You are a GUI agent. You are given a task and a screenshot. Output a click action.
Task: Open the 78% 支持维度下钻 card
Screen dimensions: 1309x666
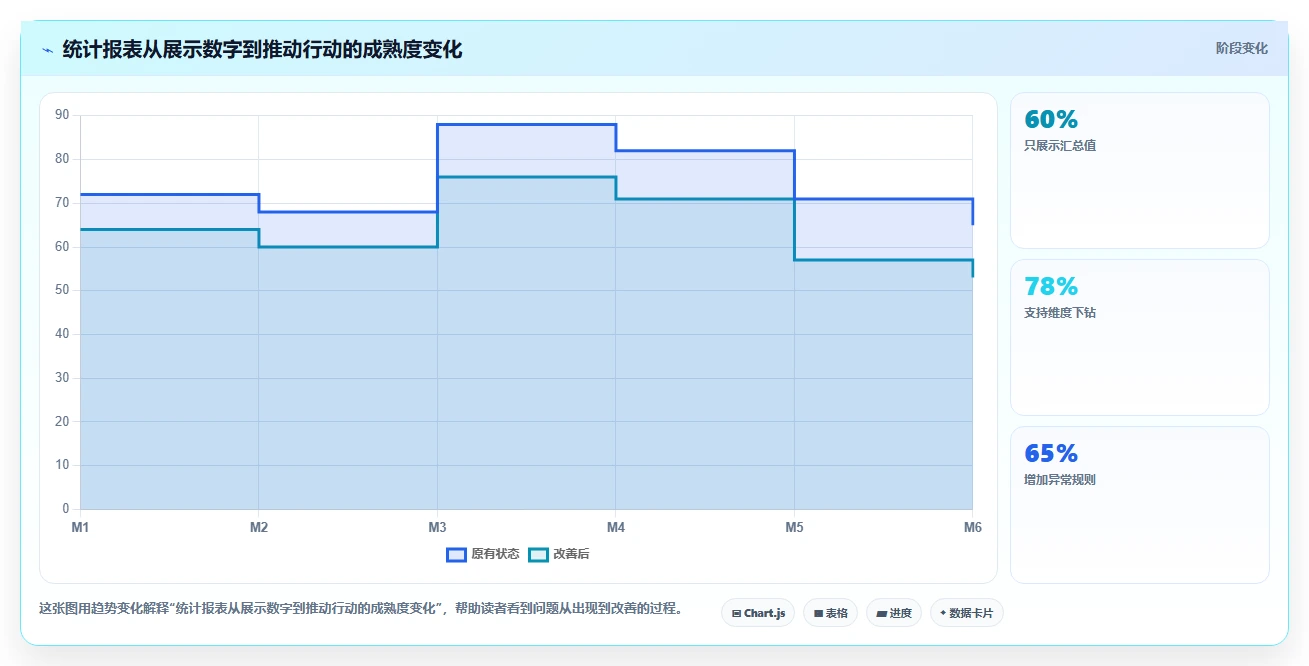coord(1140,337)
